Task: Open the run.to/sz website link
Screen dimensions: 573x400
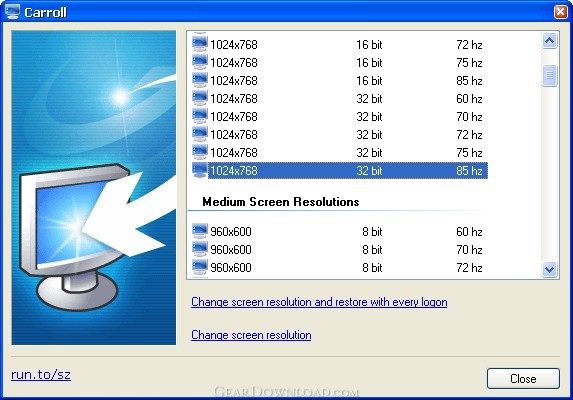Action: [41, 375]
